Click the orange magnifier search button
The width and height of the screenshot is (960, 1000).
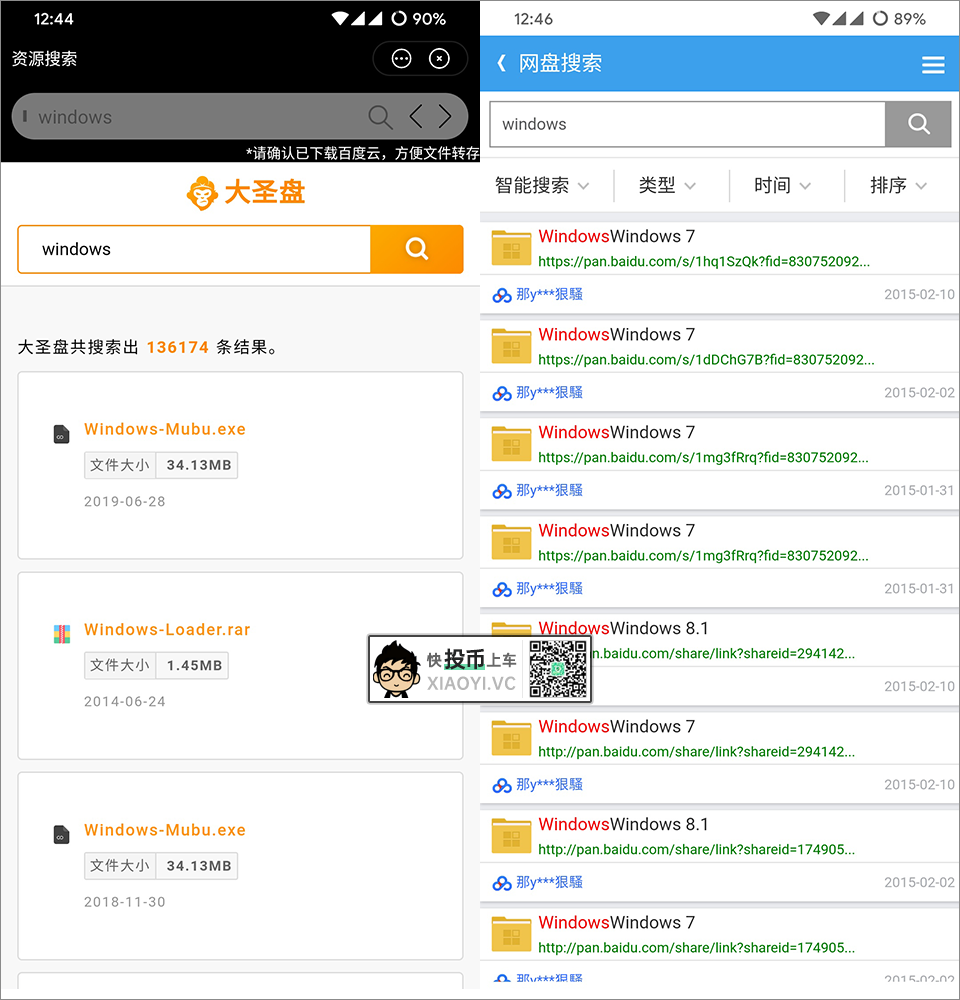tap(417, 248)
